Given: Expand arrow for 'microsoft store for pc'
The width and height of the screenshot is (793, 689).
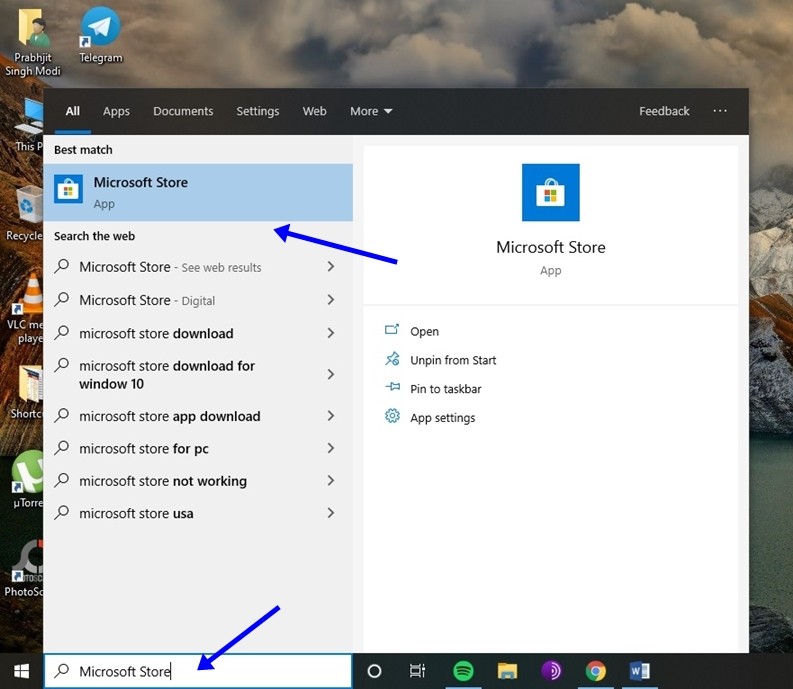Looking at the screenshot, I should coord(331,448).
